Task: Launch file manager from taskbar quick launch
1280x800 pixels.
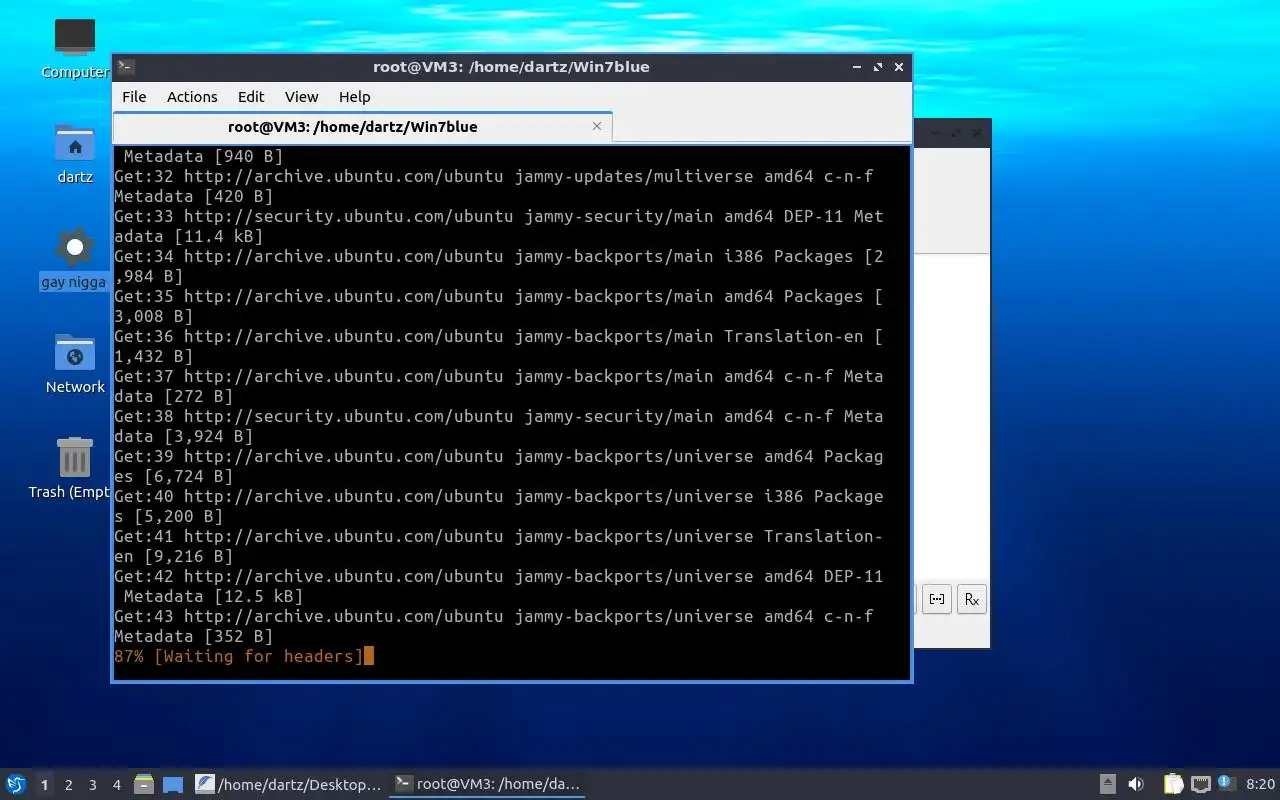Action: click(x=143, y=784)
